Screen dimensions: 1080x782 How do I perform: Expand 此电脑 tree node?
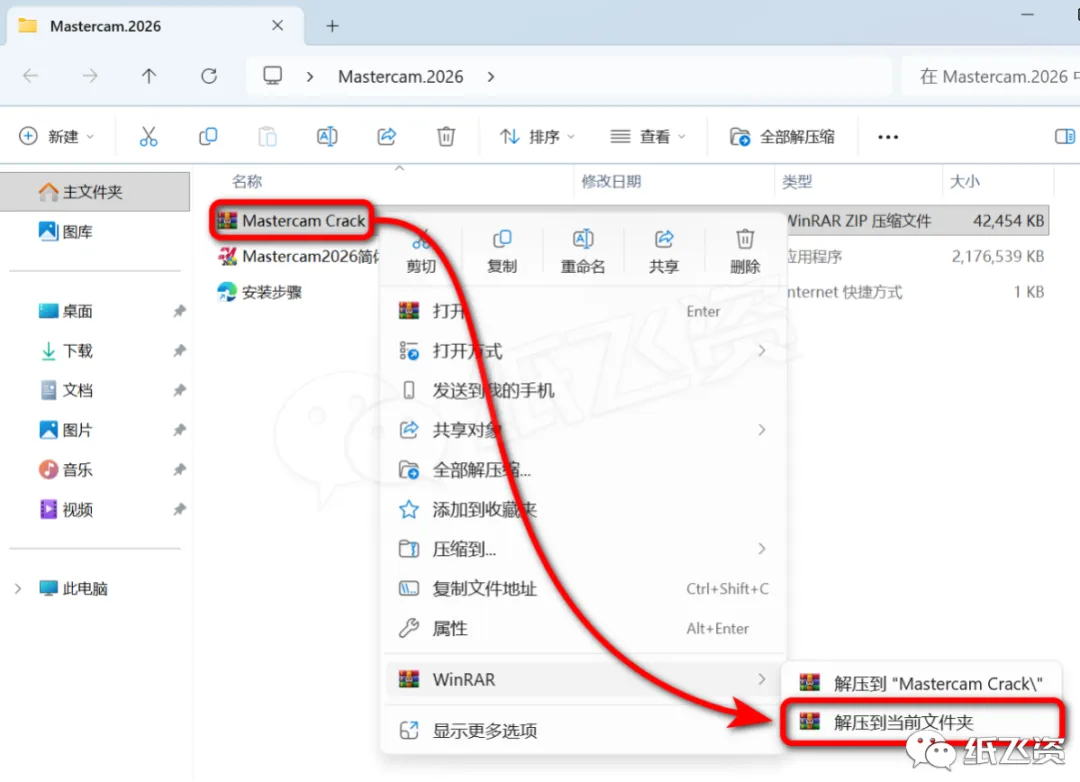coord(19,588)
